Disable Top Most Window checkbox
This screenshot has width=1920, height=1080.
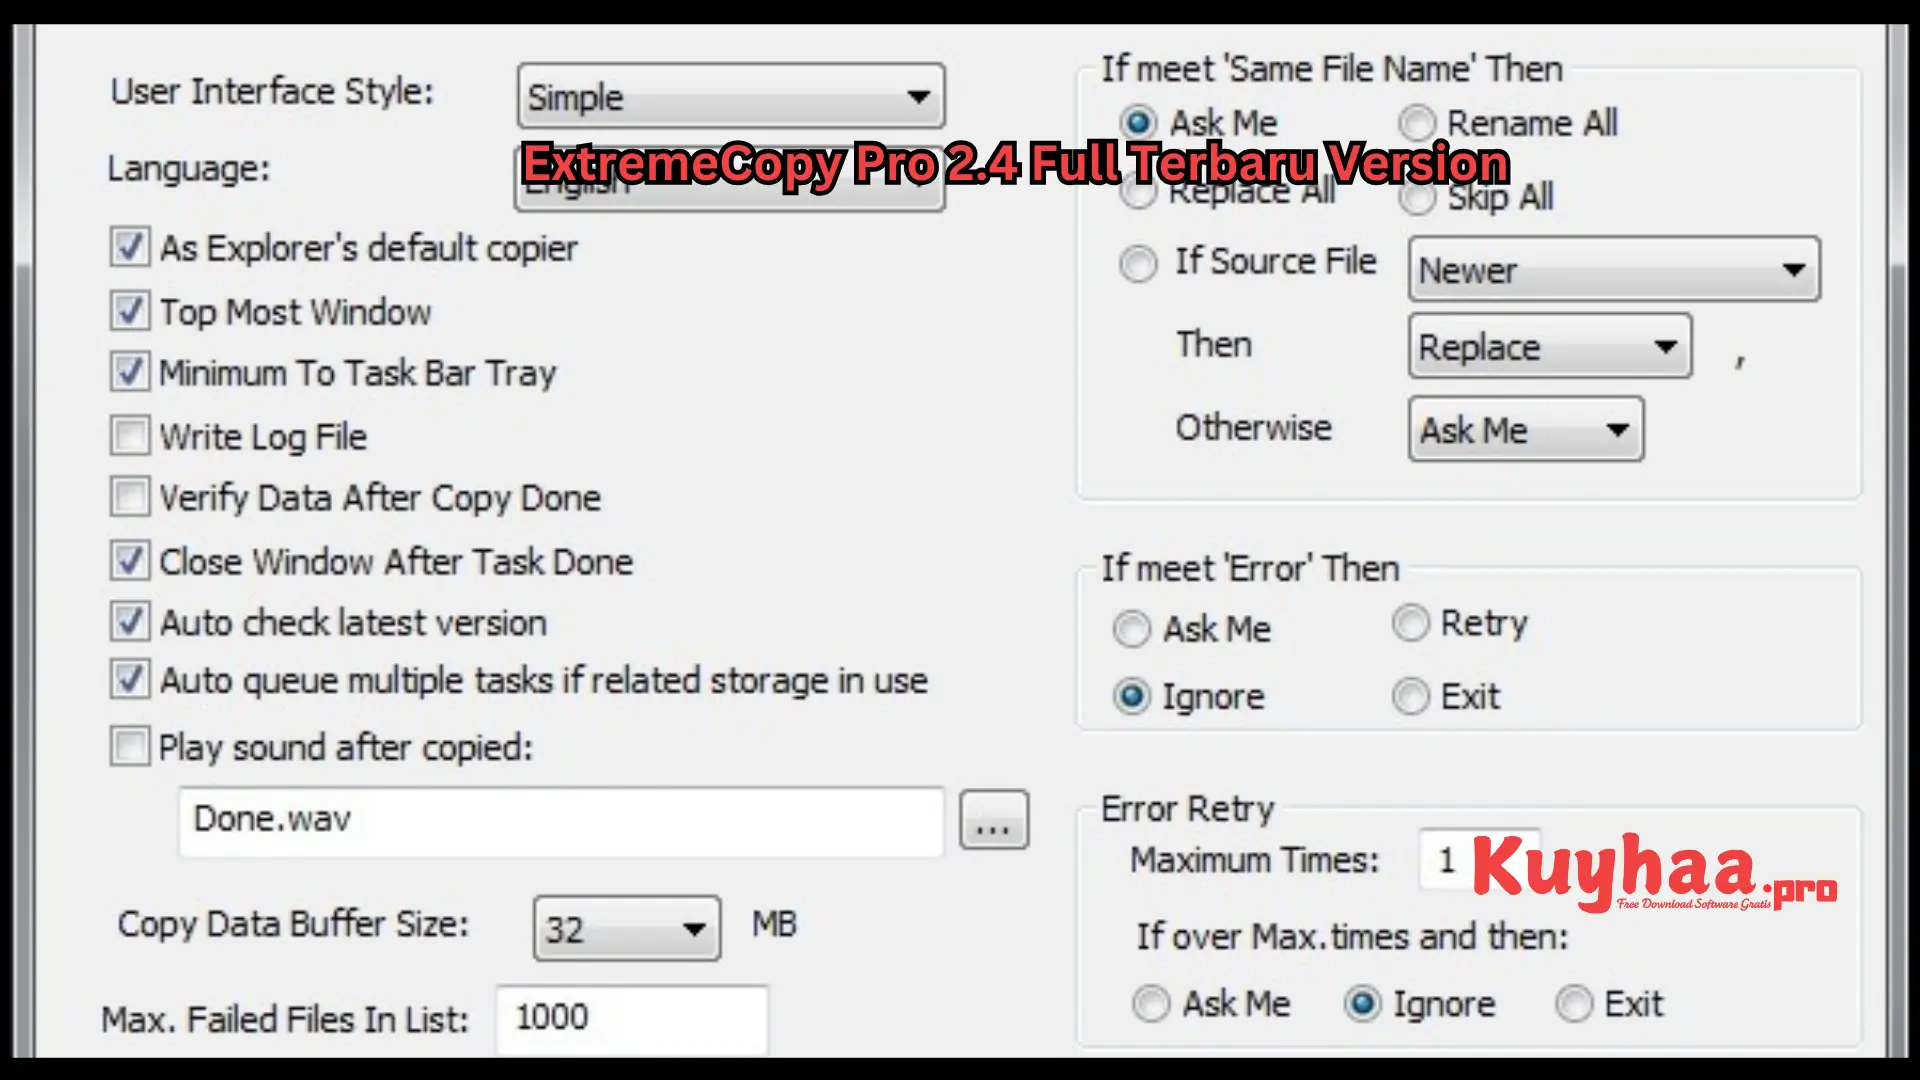[128, 310]
